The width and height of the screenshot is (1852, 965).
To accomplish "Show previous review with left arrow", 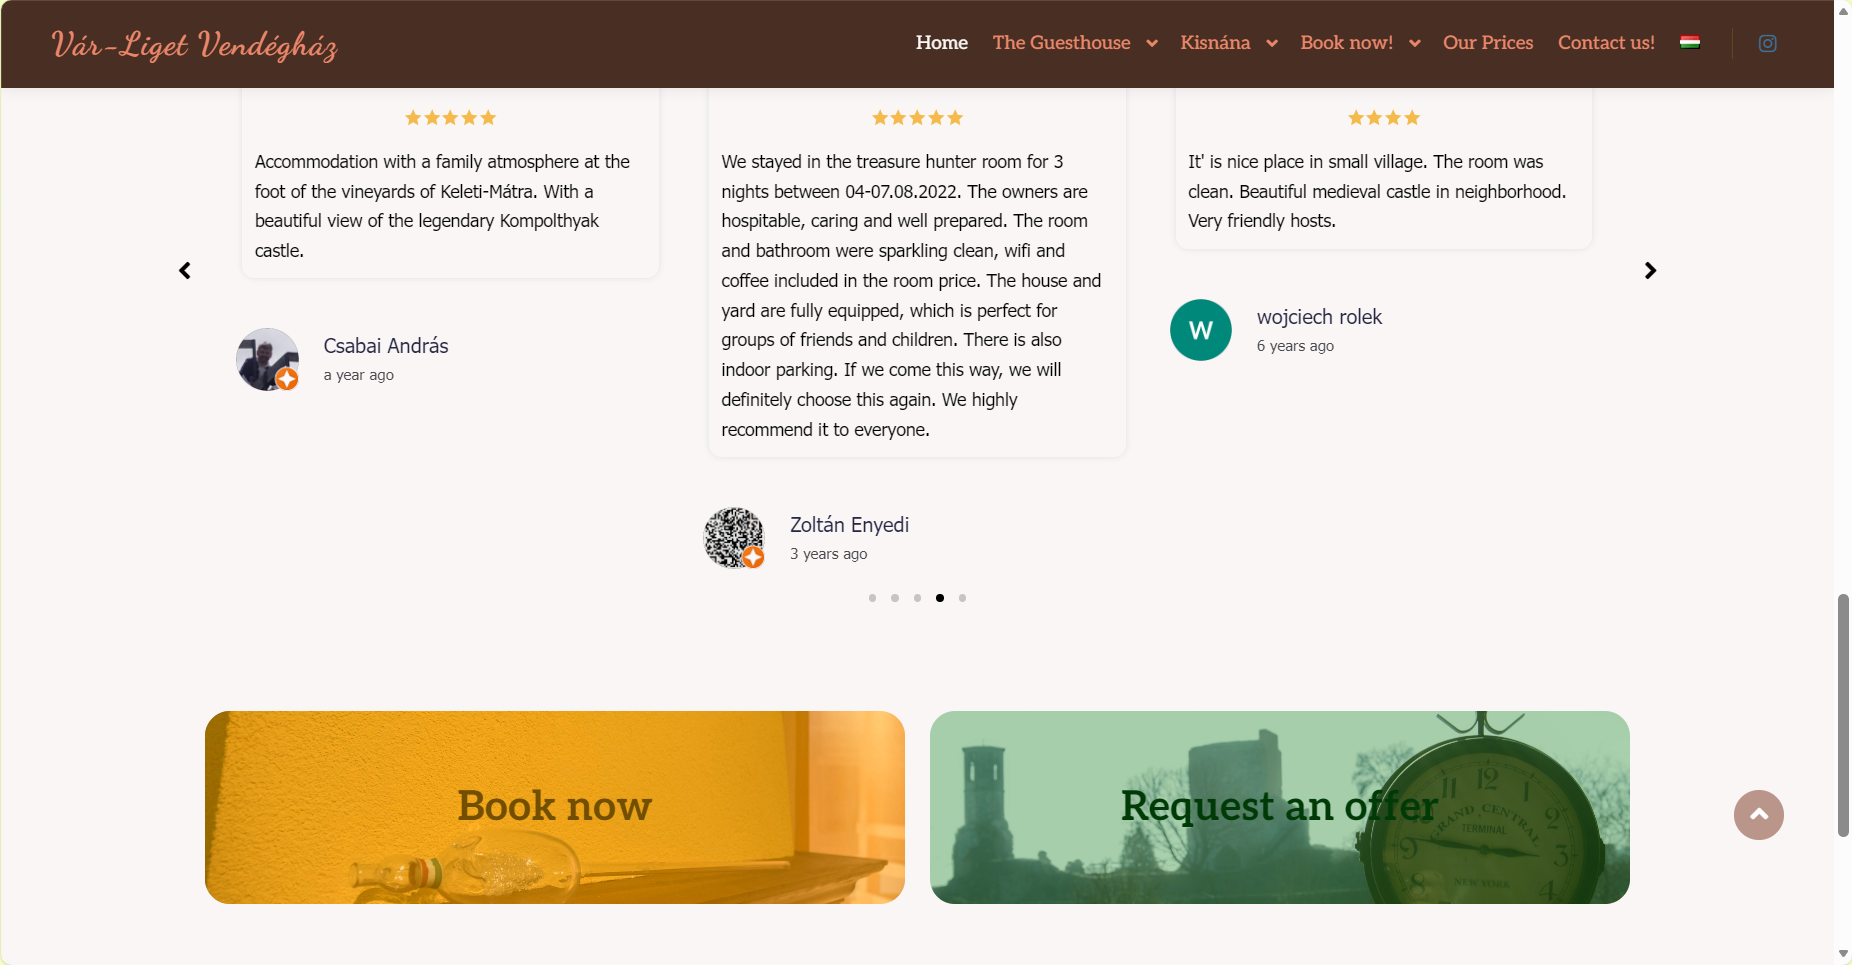I will (x=185, y=271).
